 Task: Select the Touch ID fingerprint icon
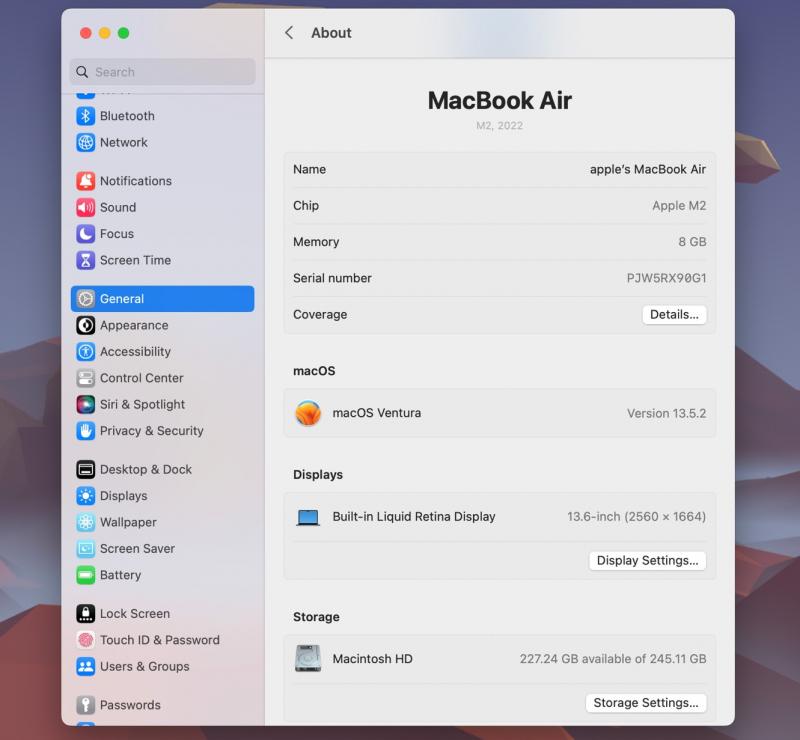coord(85,640)
